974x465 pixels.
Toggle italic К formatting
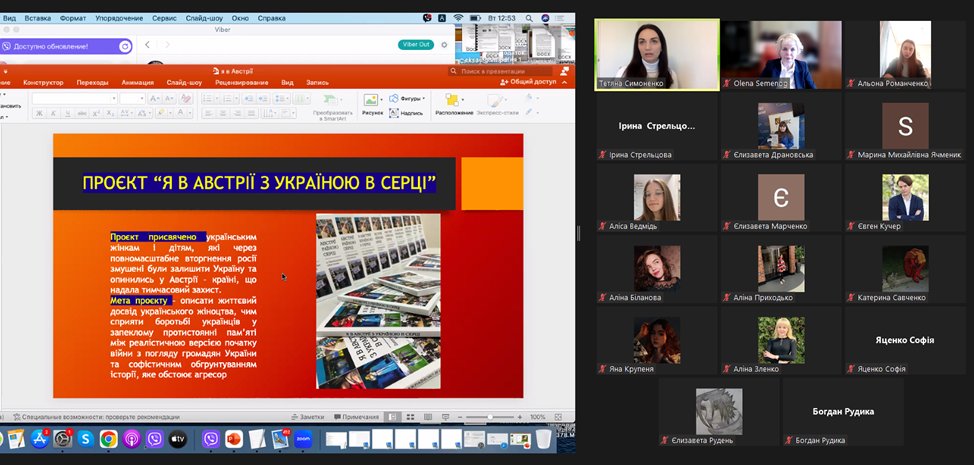pyautogui.click(x=53, y=113)
